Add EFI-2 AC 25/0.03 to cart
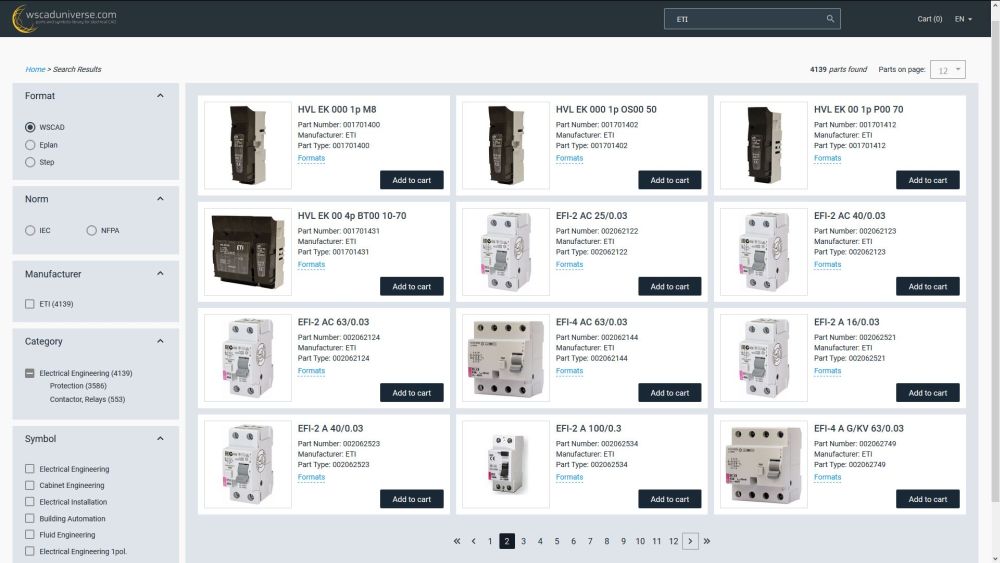Screen dimensions: 1000x563 (669, 286)
